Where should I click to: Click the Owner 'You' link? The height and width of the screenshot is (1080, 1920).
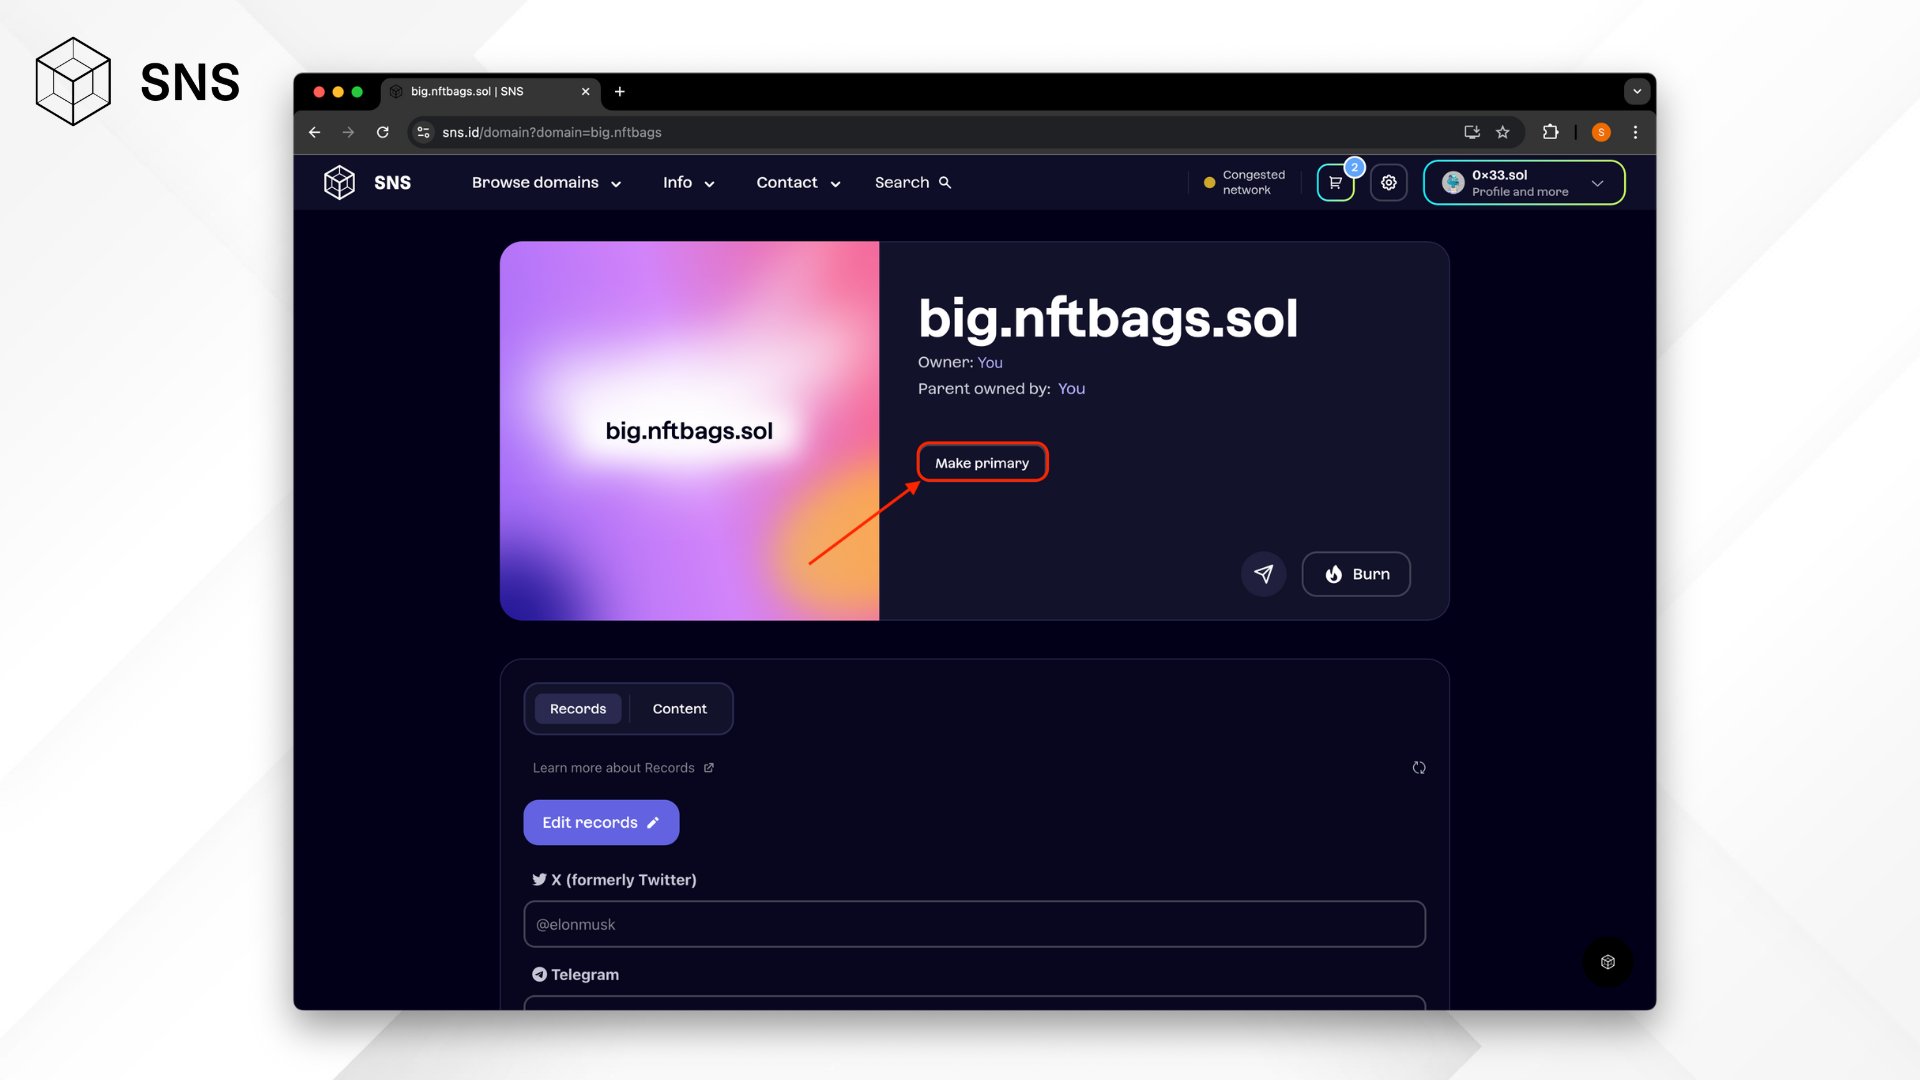point(990,362)
